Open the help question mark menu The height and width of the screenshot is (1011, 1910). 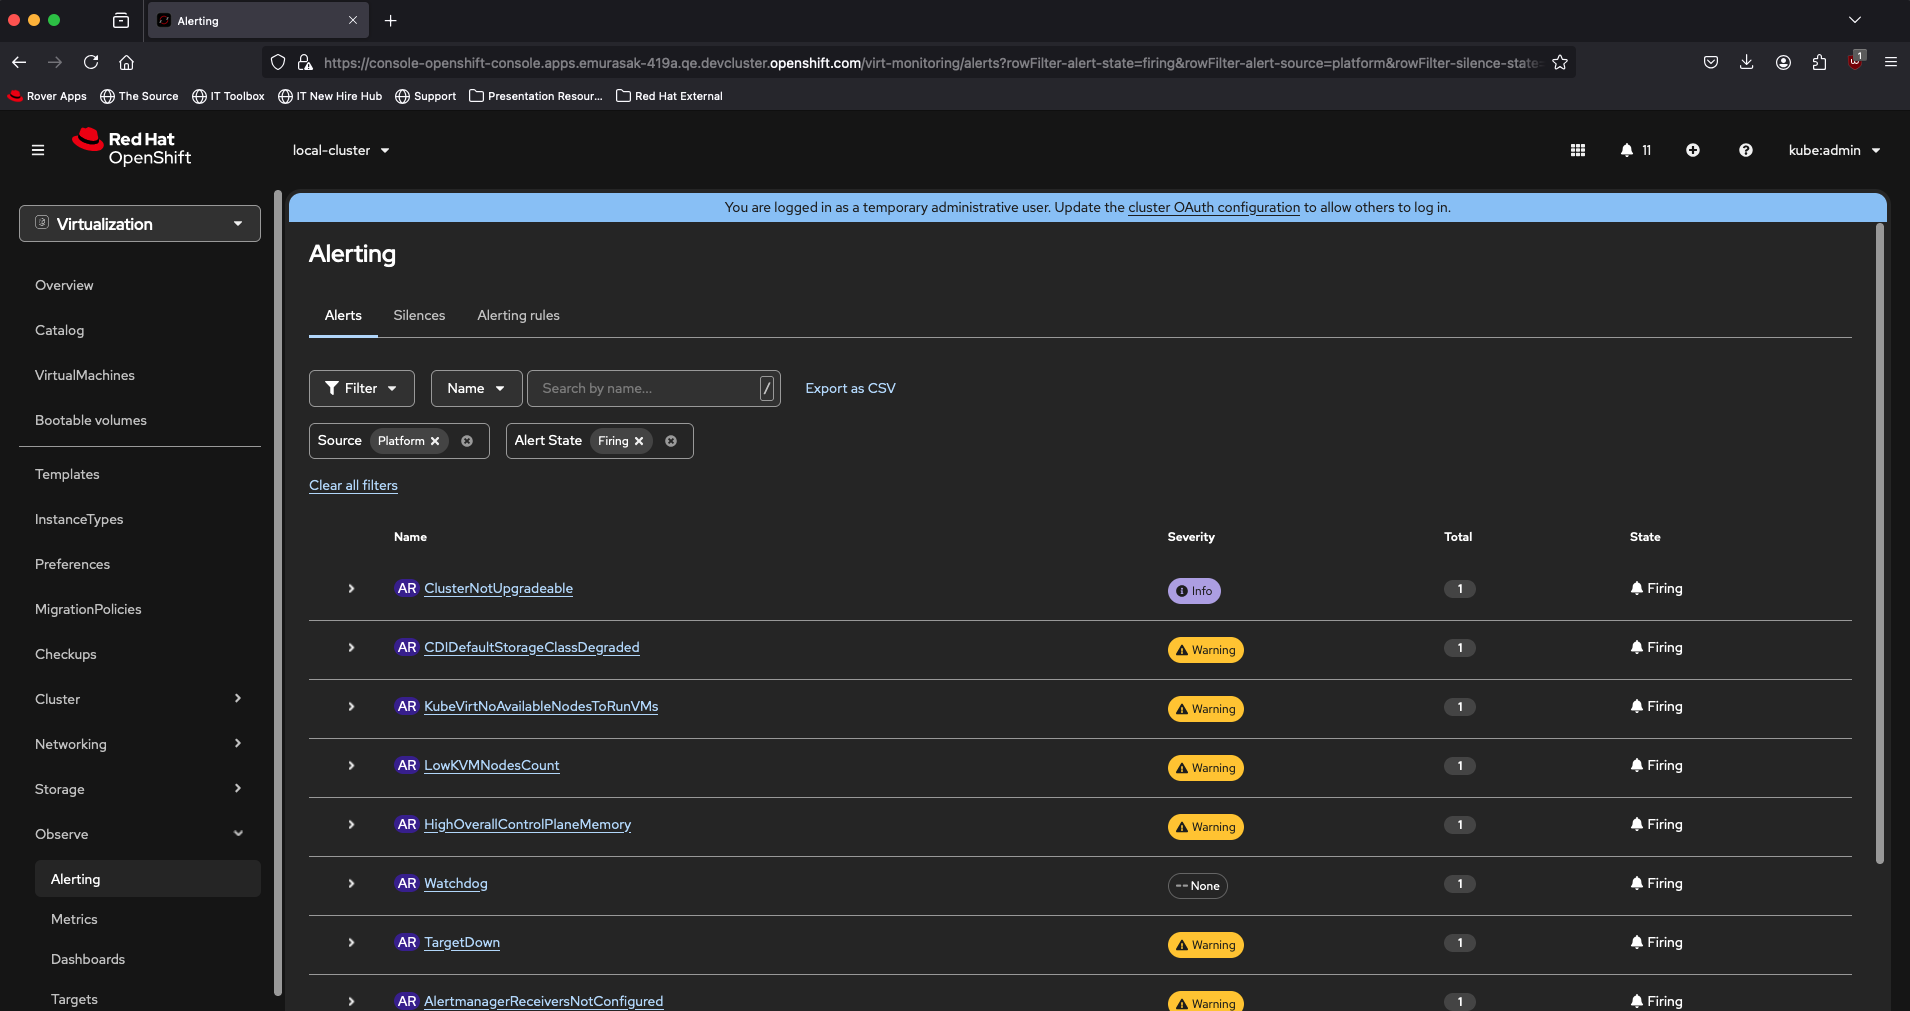pos(1745,150)
